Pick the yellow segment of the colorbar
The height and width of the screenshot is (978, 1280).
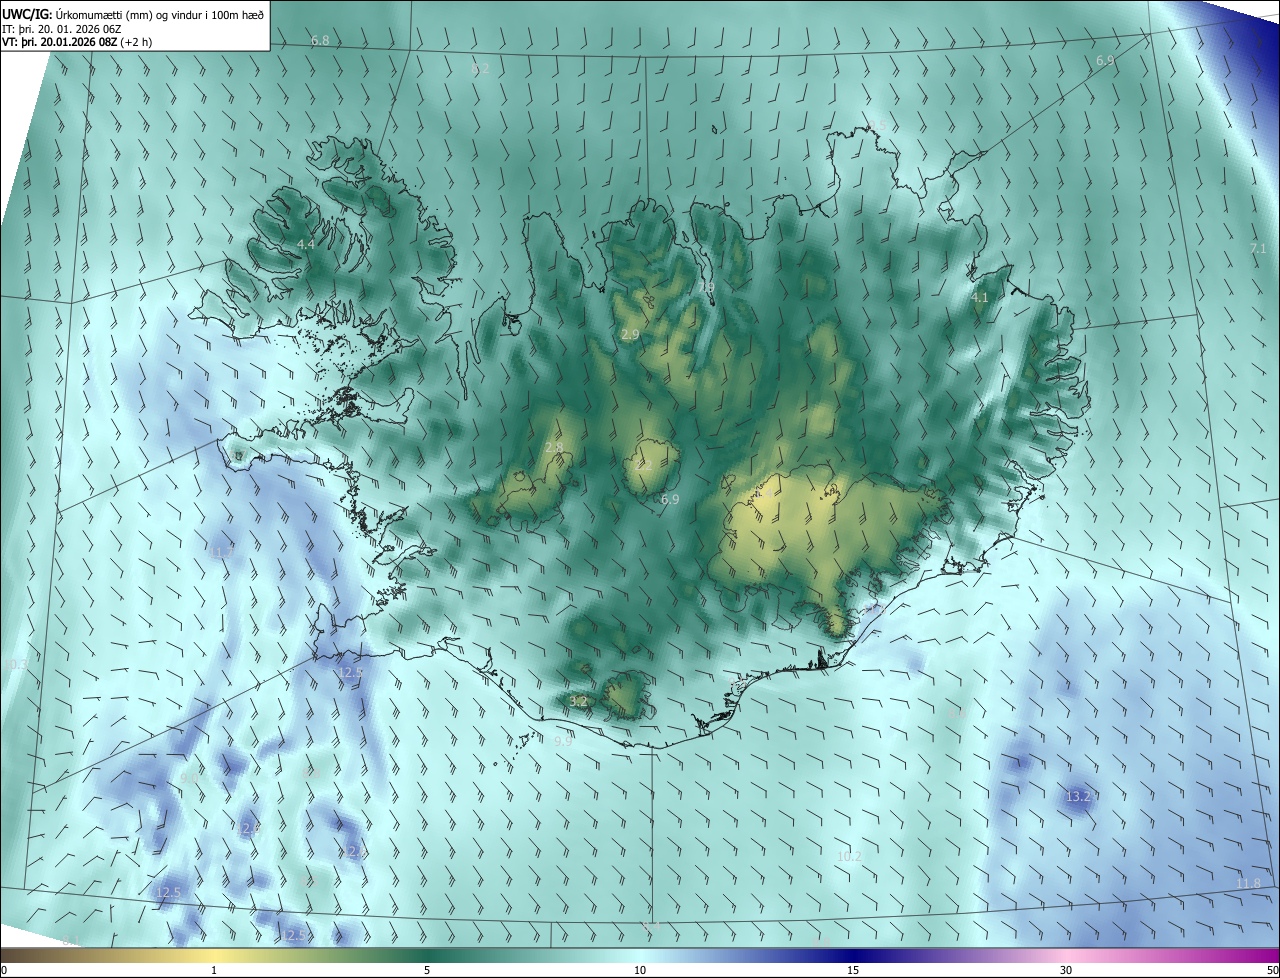(215, 956)
